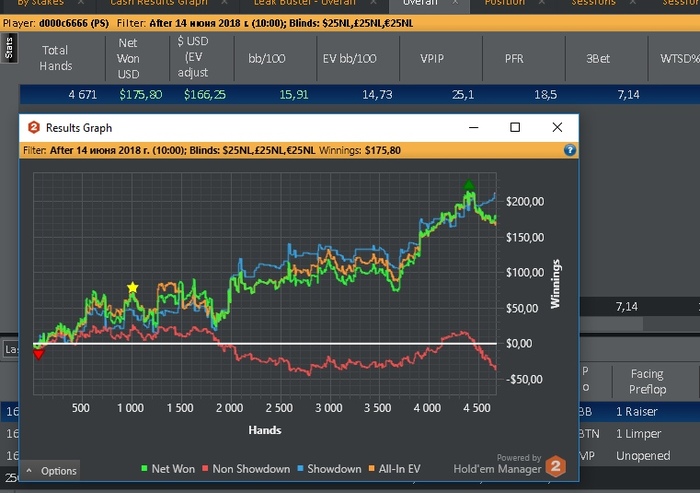Screen dimensions: 700x493
Task: Click the 7,14 value in the totals row
Action: [x=627, y=306]
